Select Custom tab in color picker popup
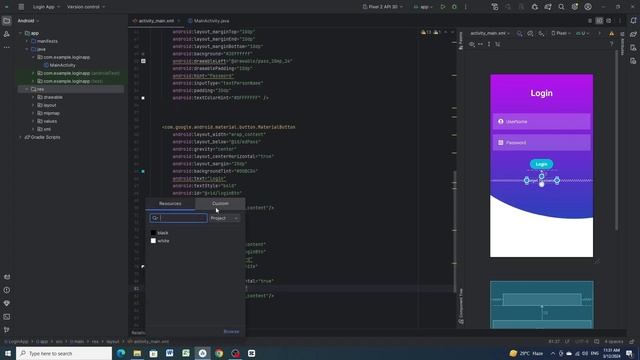 point(220,204)
